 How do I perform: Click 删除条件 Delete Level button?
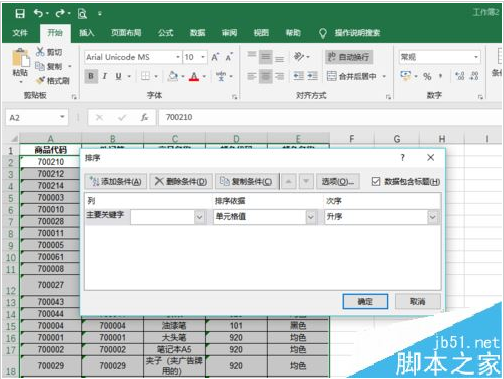coord(181,182)
